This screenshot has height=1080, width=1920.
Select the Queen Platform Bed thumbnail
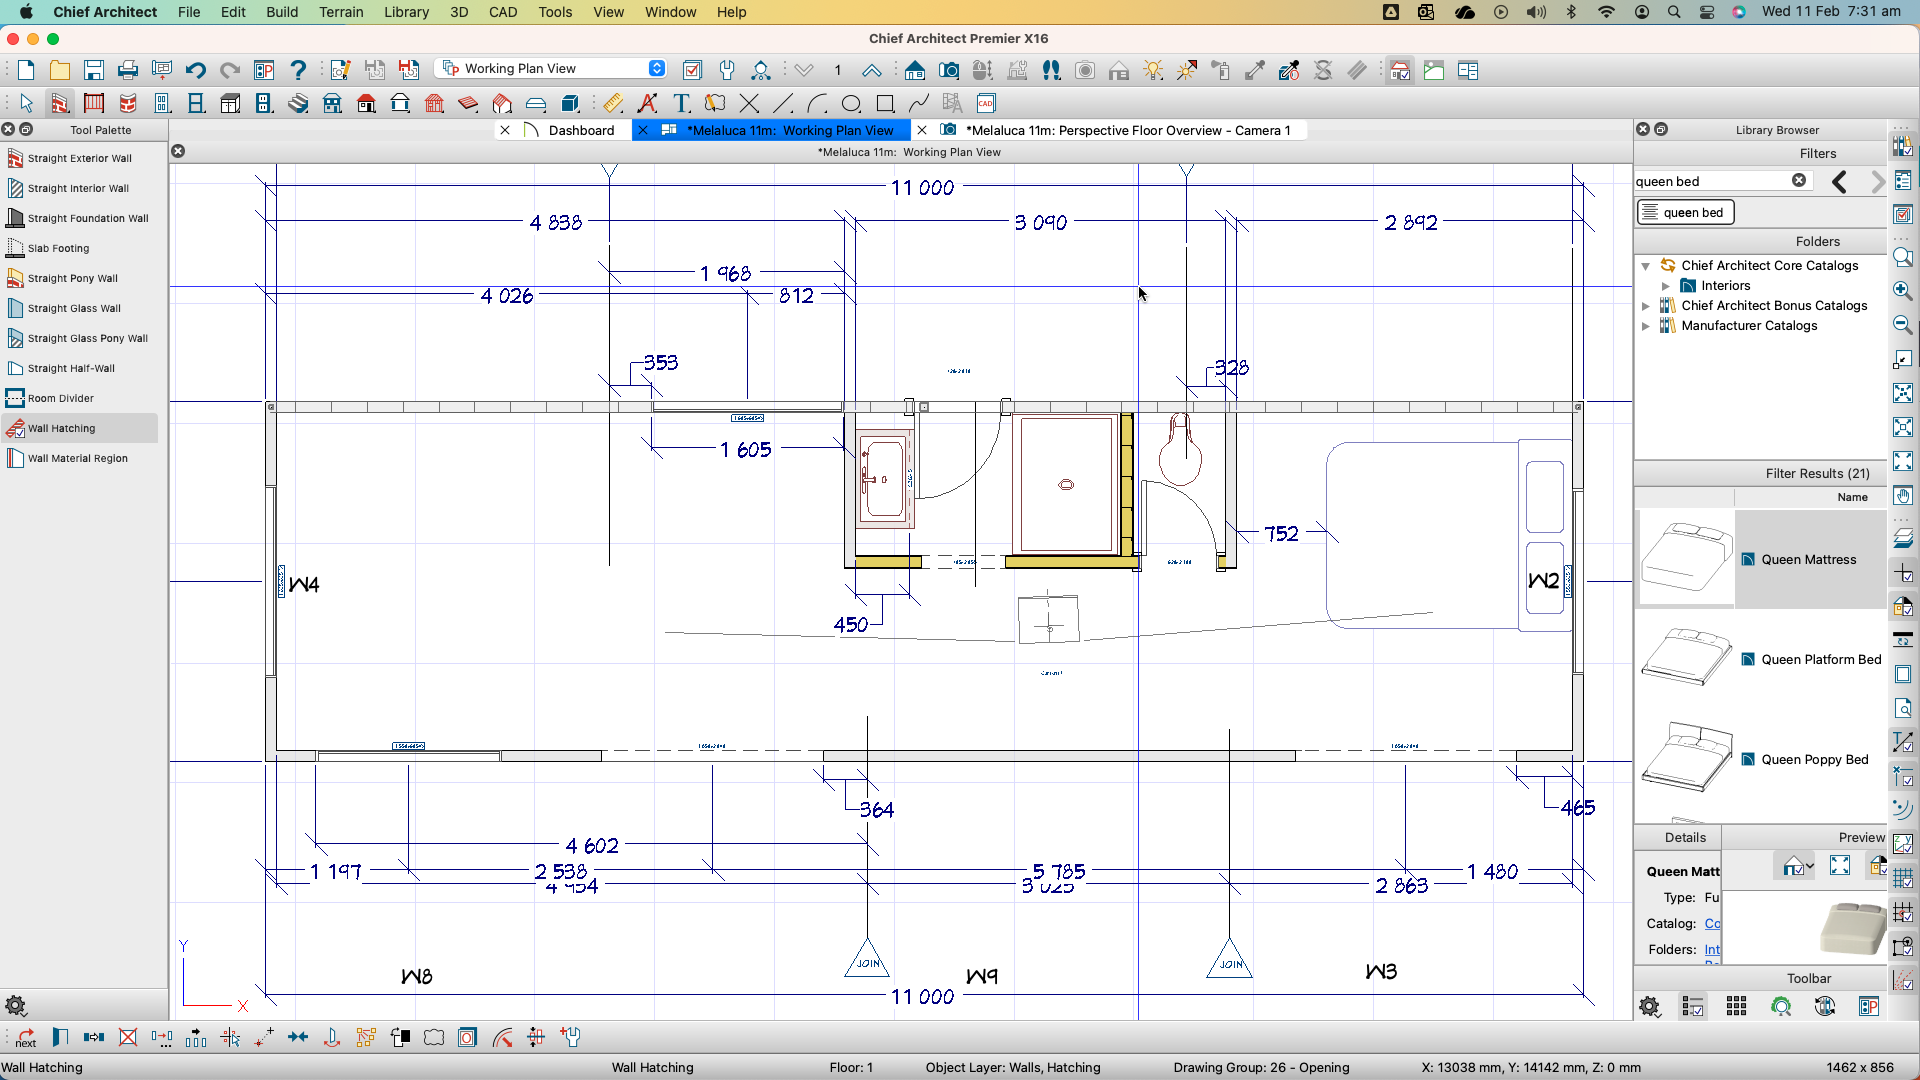coord(1686,657)
